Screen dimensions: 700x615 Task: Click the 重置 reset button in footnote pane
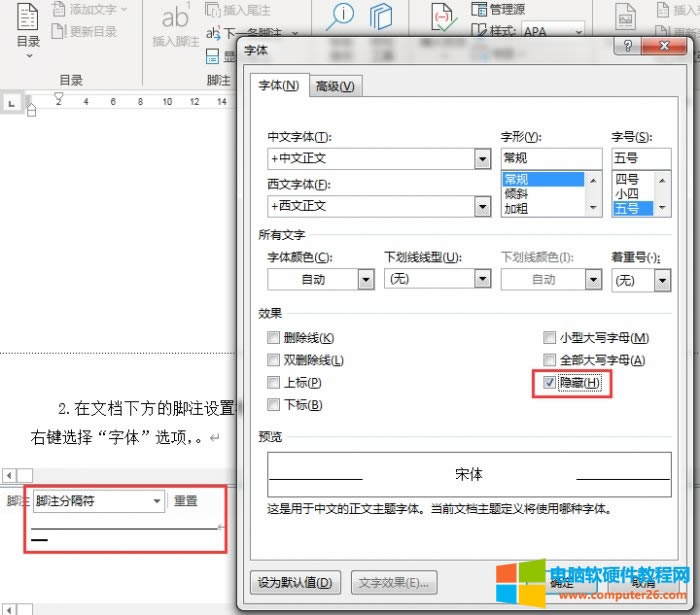(x=186, y=501)
